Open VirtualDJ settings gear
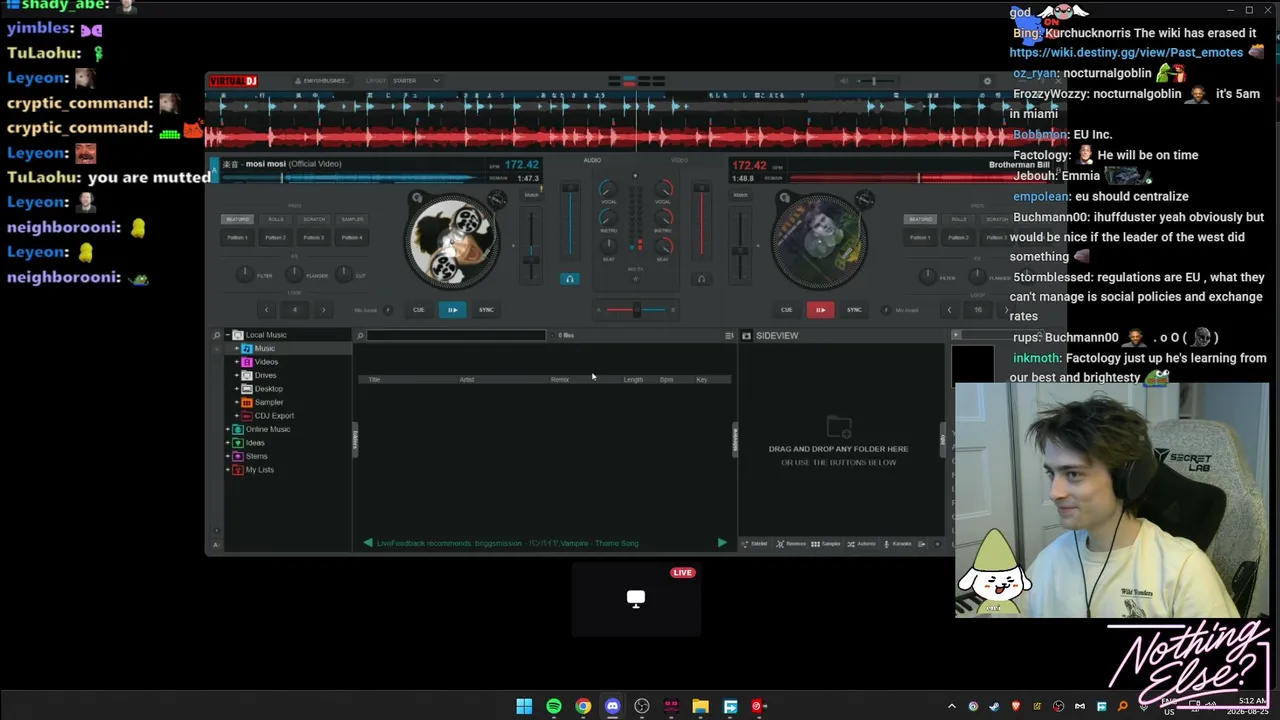 pos(987,81)
